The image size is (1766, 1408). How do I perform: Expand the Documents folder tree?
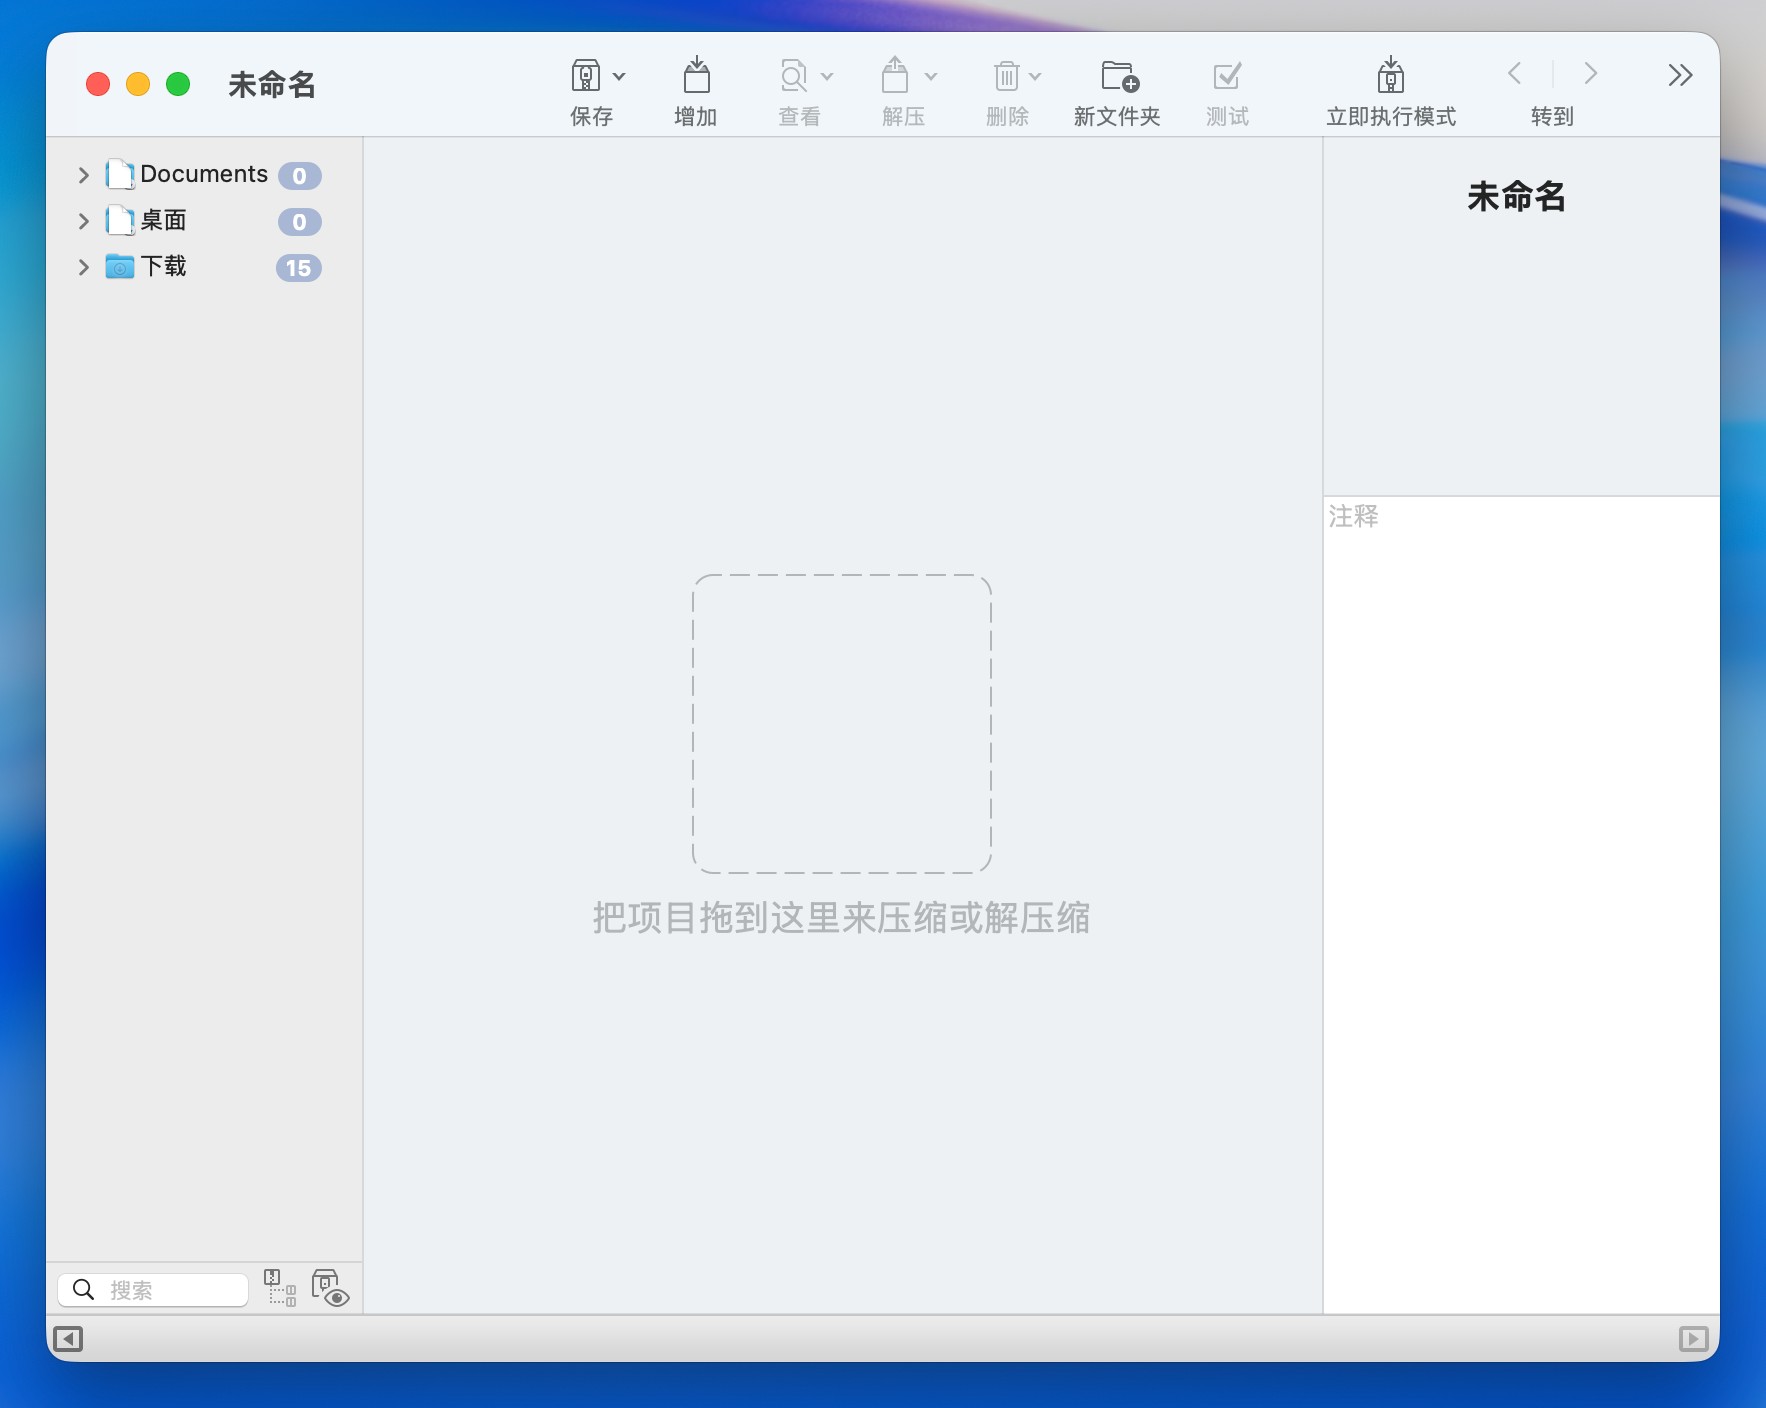[84, 175]
